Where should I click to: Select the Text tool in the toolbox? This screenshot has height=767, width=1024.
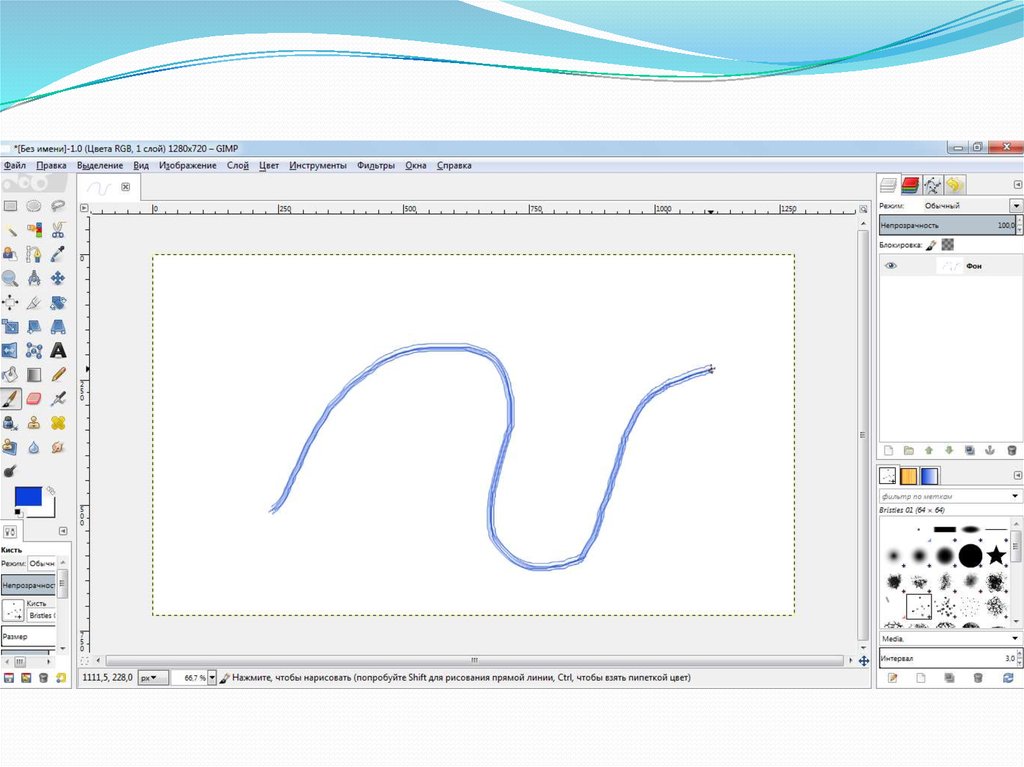pos(58,351)
